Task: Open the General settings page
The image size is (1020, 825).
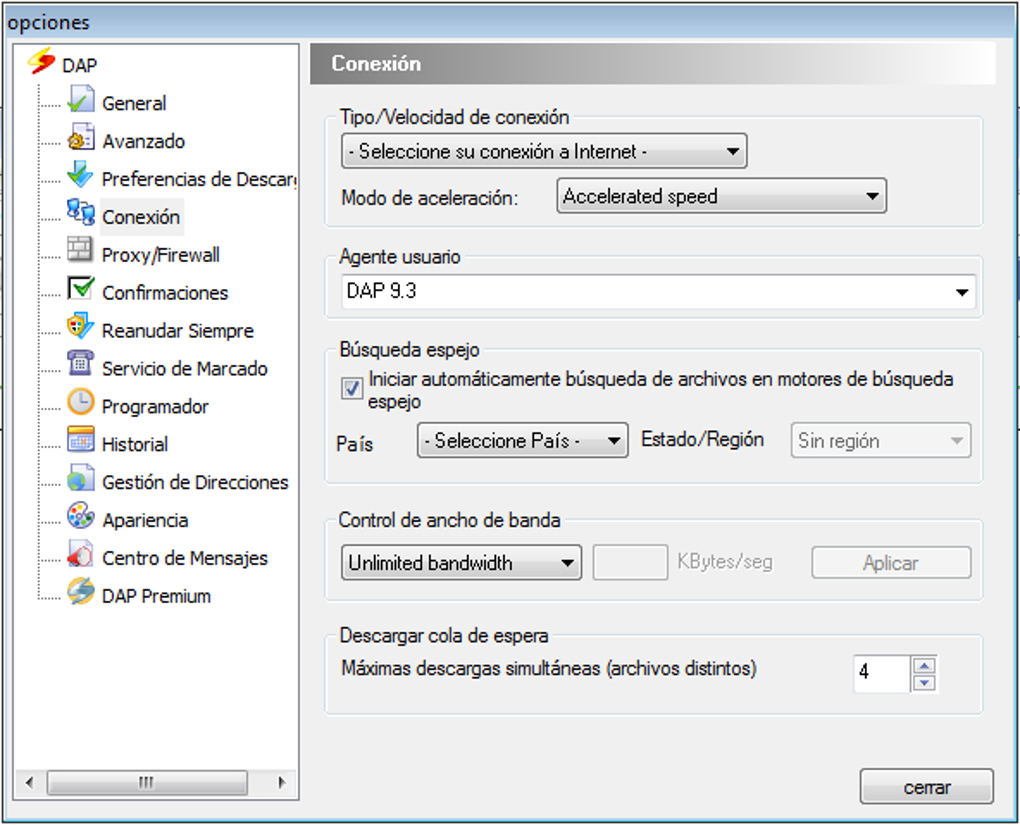Action: [x=134, y=103]
